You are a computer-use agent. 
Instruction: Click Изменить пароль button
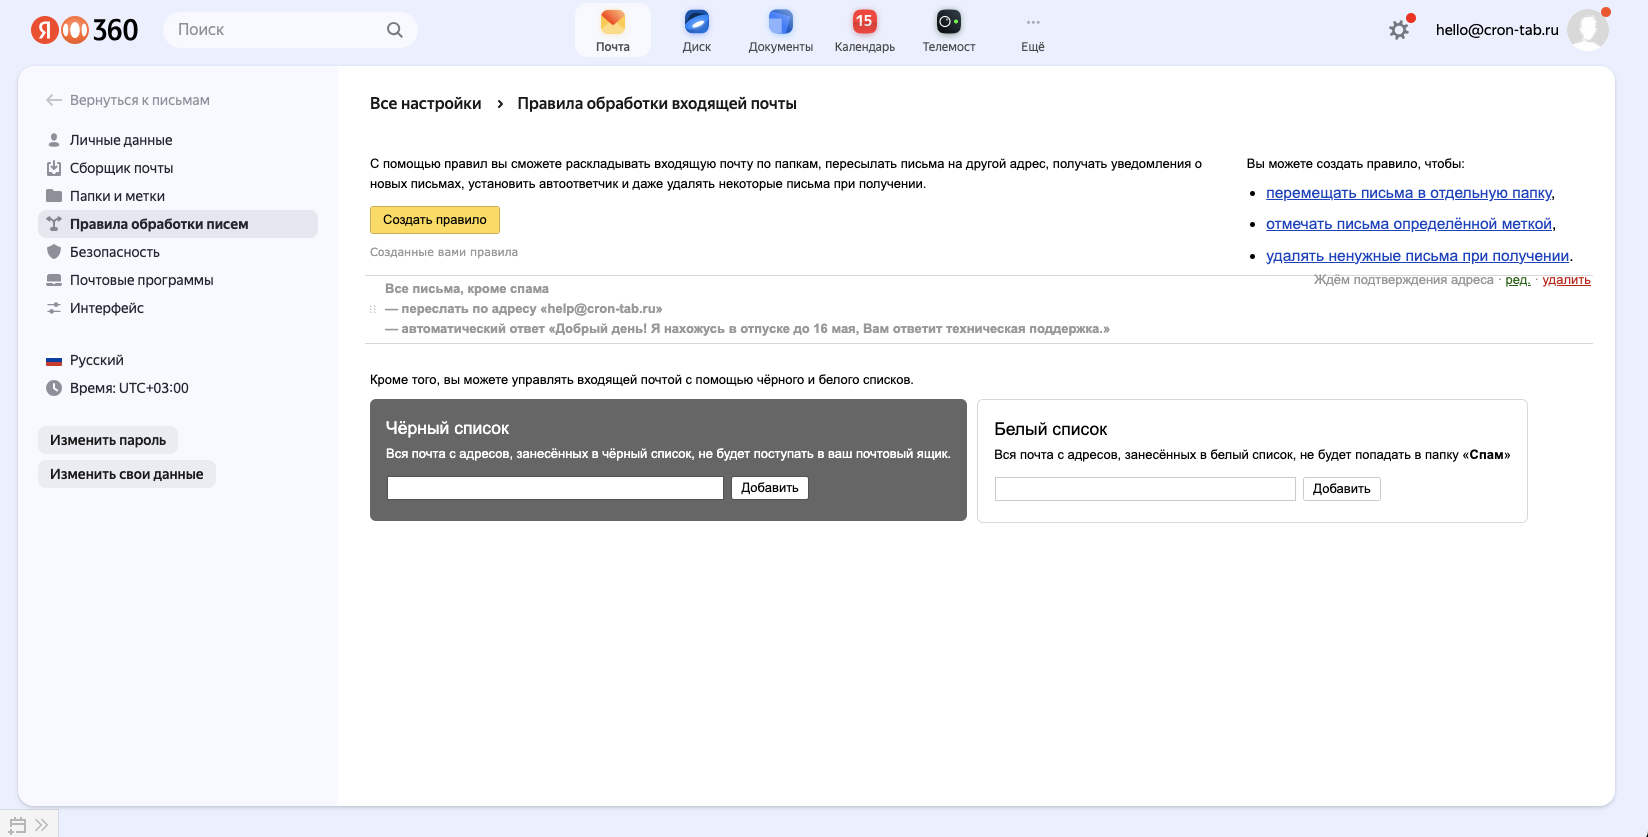(108, 440)
